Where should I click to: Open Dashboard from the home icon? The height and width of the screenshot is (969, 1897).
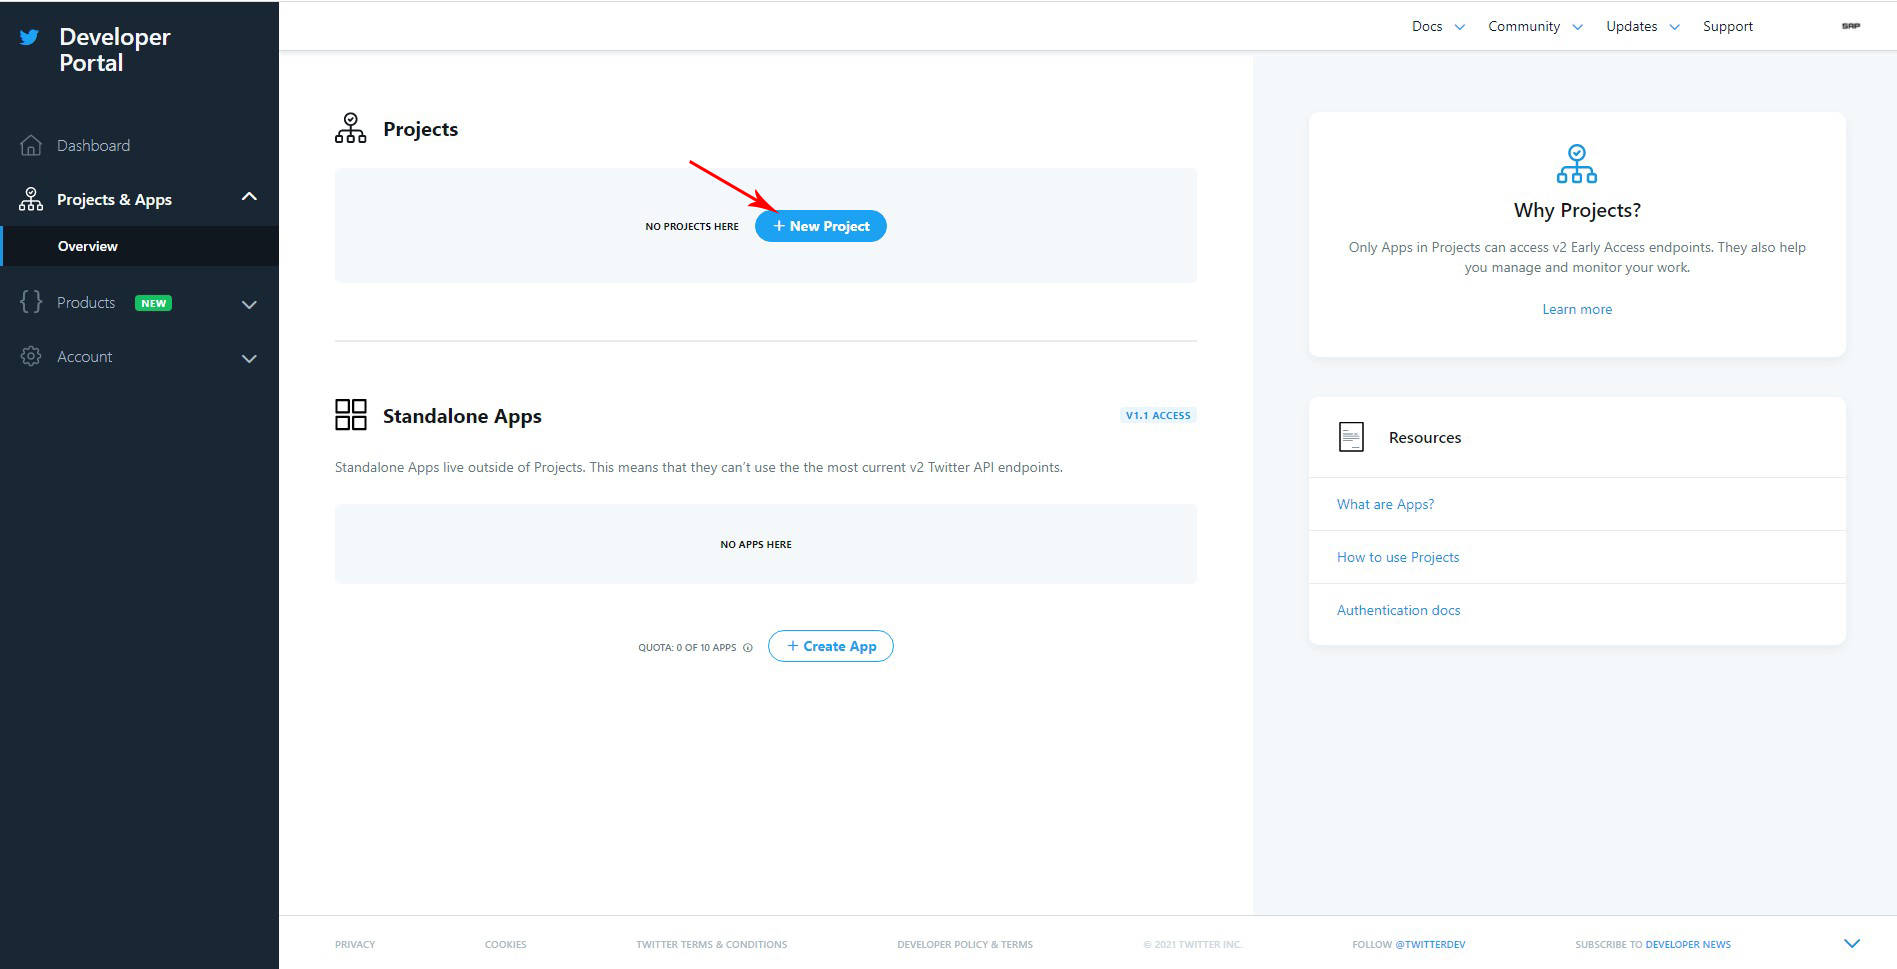pos(31,145)
